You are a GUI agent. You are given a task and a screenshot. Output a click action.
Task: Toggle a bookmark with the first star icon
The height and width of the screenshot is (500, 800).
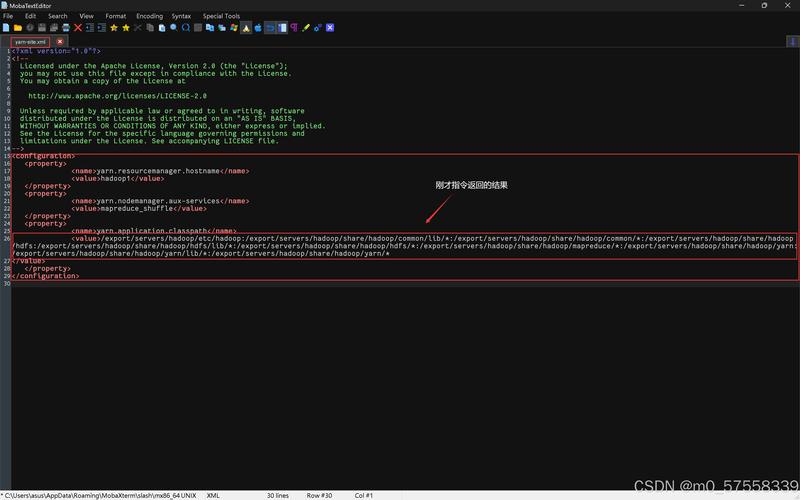coord(114,28)
